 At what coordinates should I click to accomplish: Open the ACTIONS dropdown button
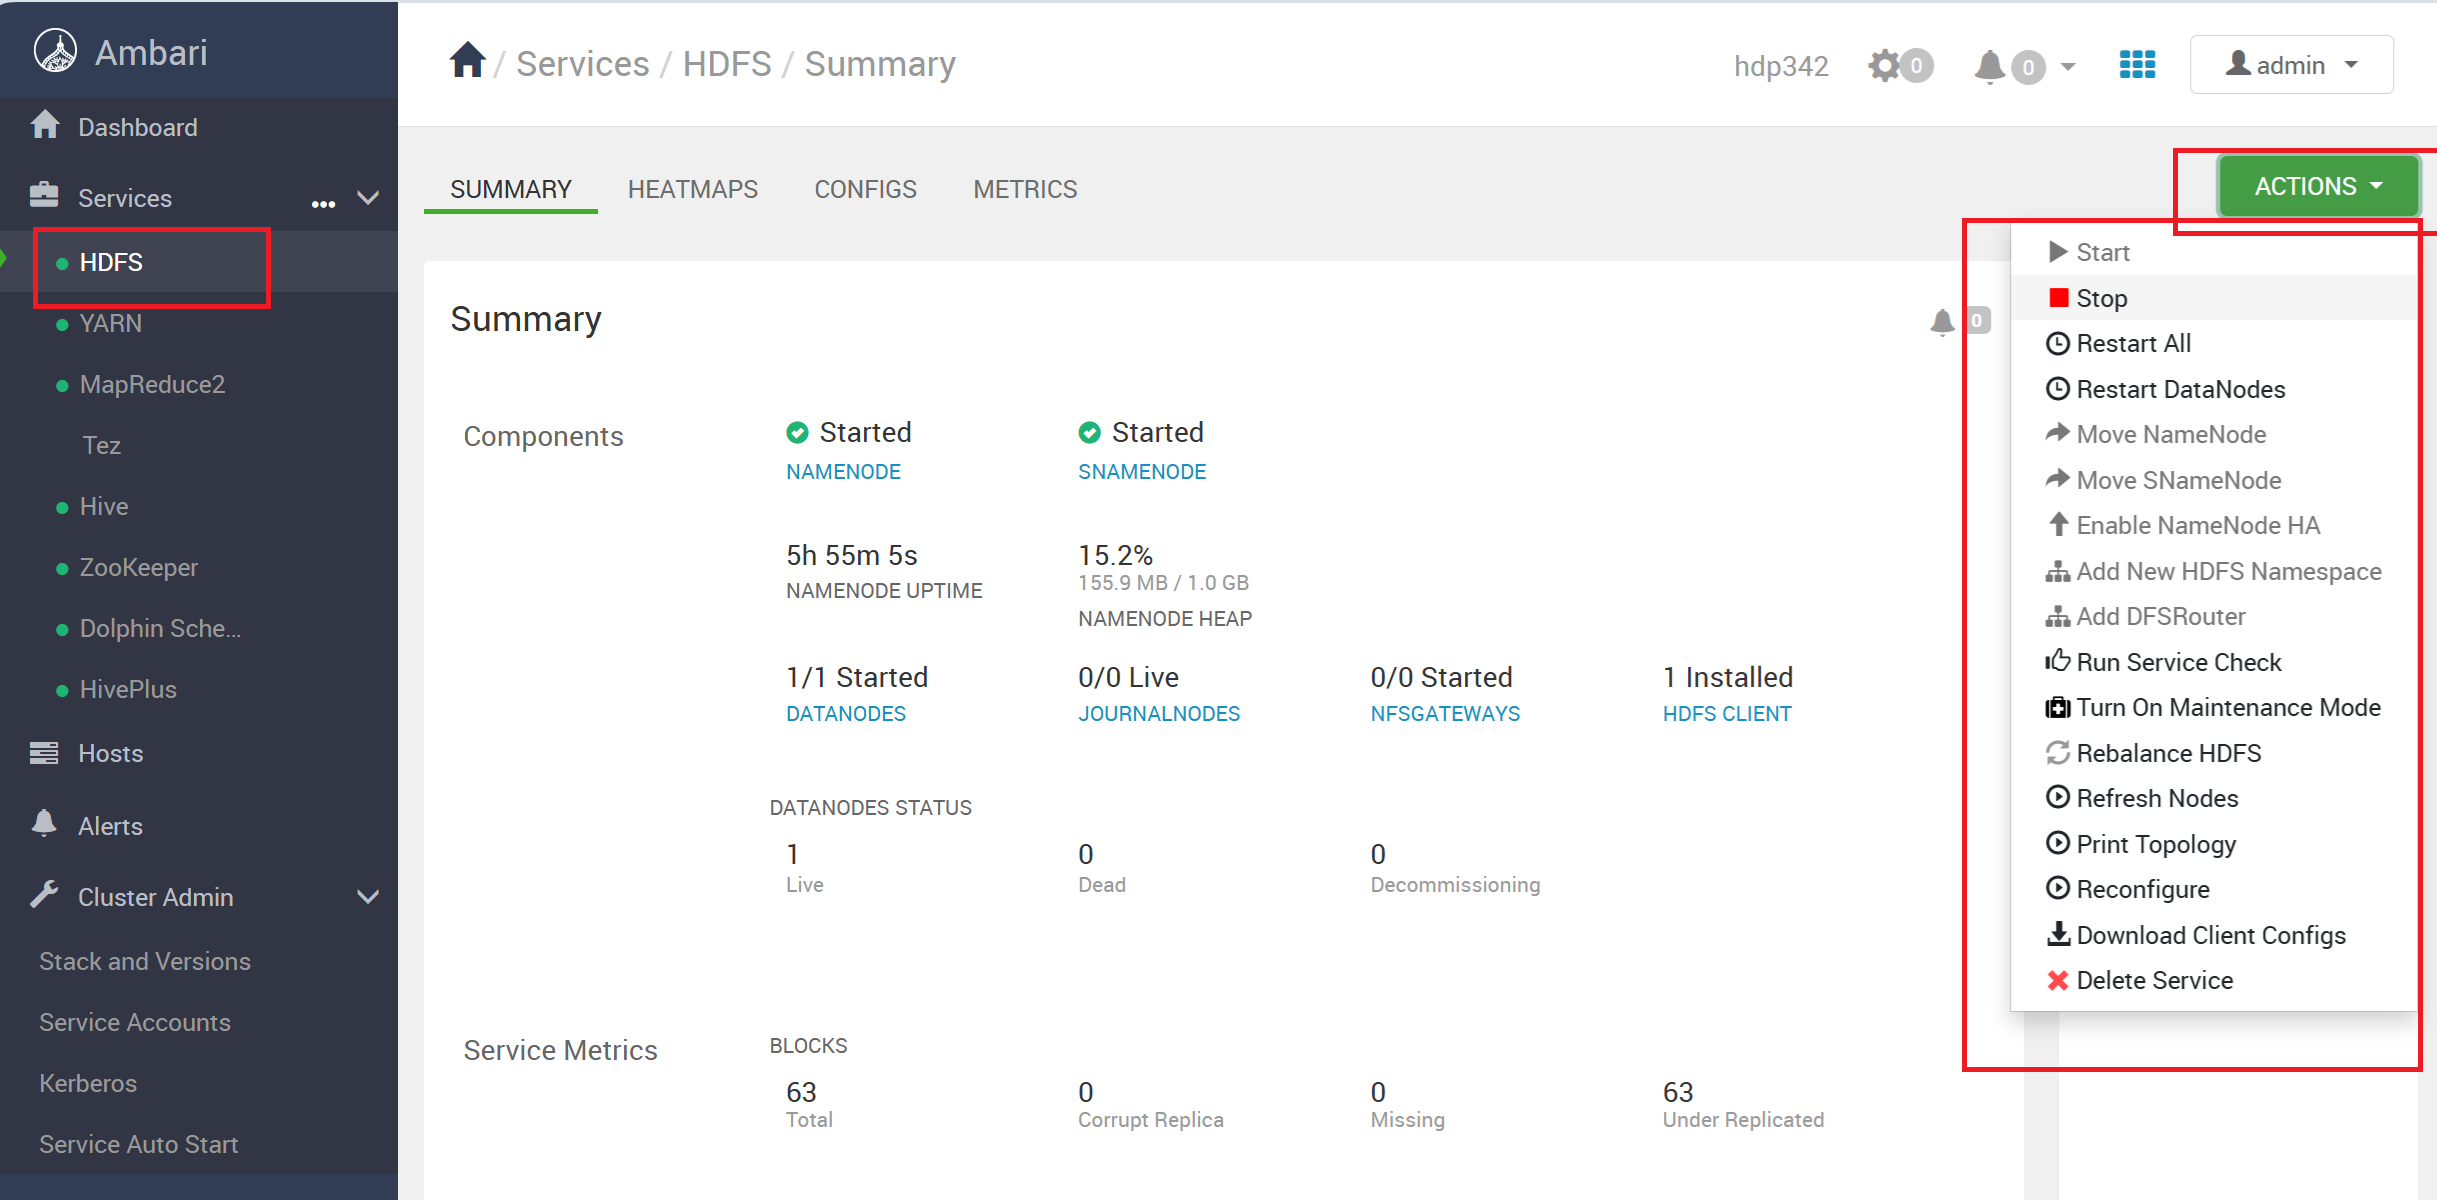(x=2318, y=186)
